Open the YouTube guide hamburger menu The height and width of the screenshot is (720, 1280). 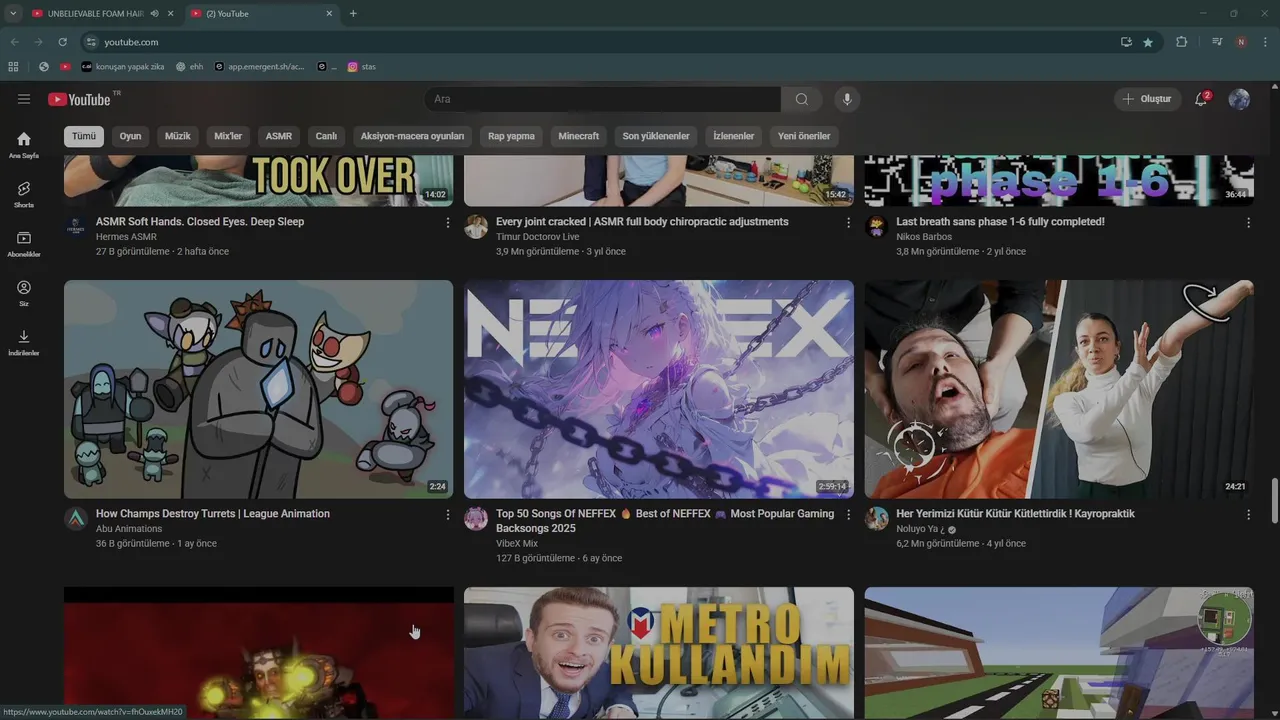click(x=24, y=99)
